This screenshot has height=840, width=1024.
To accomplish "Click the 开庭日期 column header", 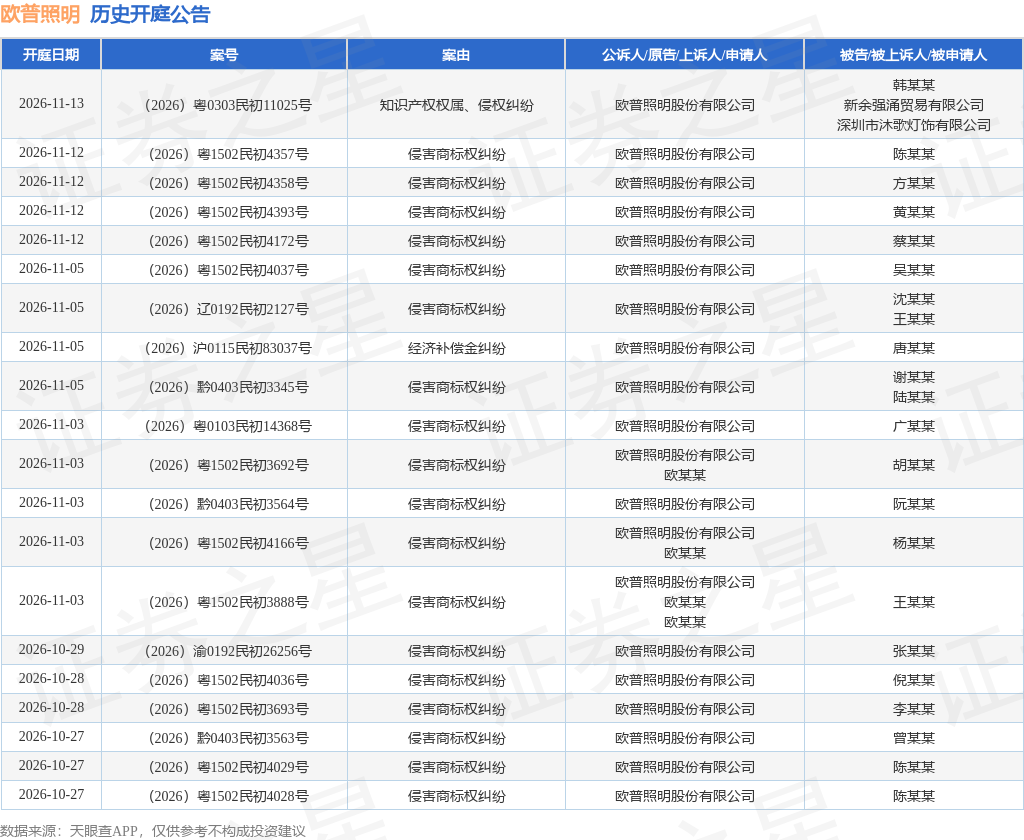I will click(51, 55).
